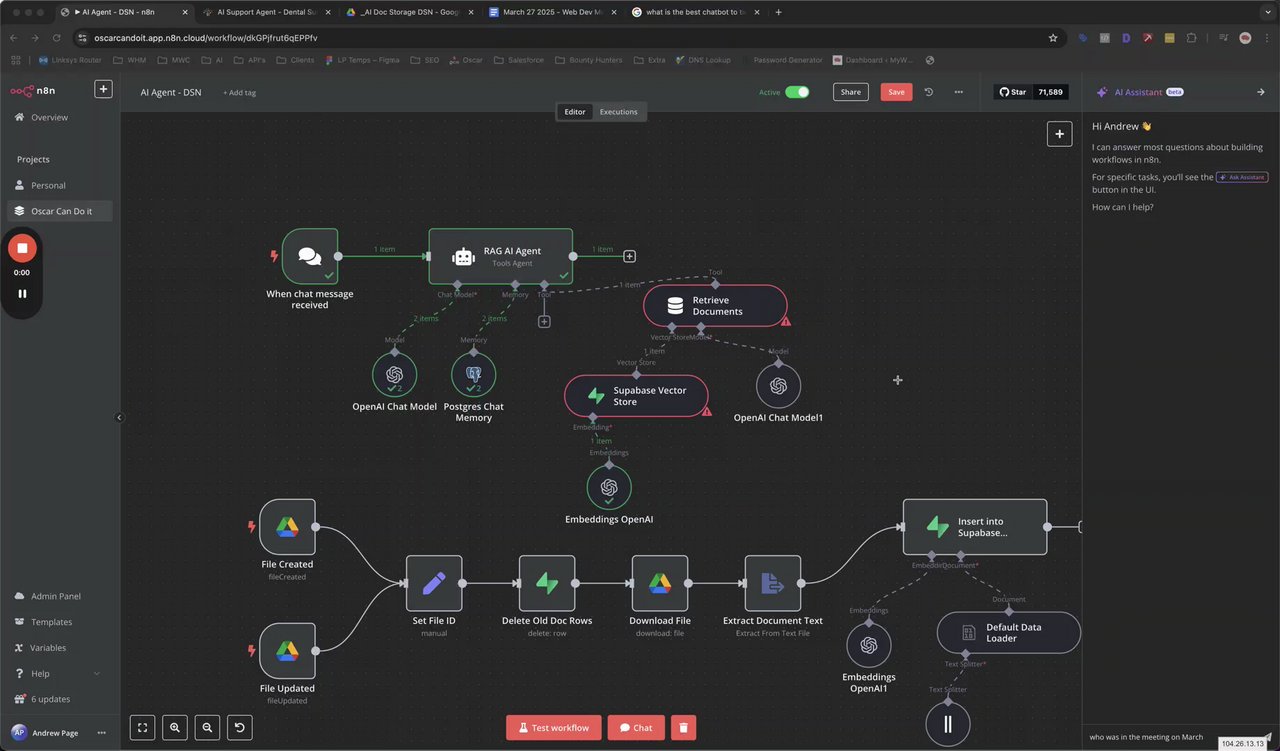This screenshot has height=751, width=1280.
Task: Select the Embeddings OpenAI node
Action: tap(609, 488)
